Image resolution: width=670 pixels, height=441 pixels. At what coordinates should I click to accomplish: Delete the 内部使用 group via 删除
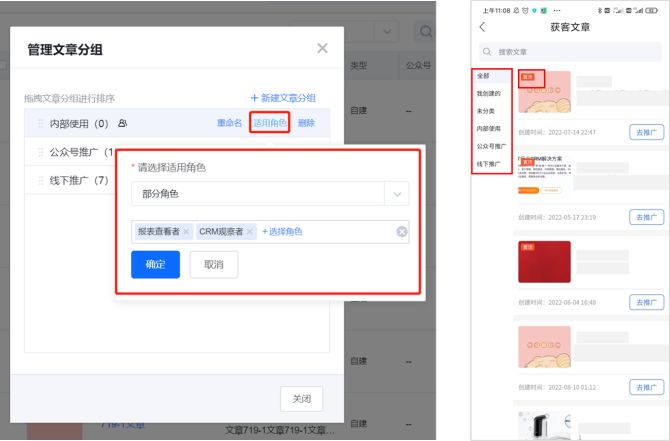point(306,123)
